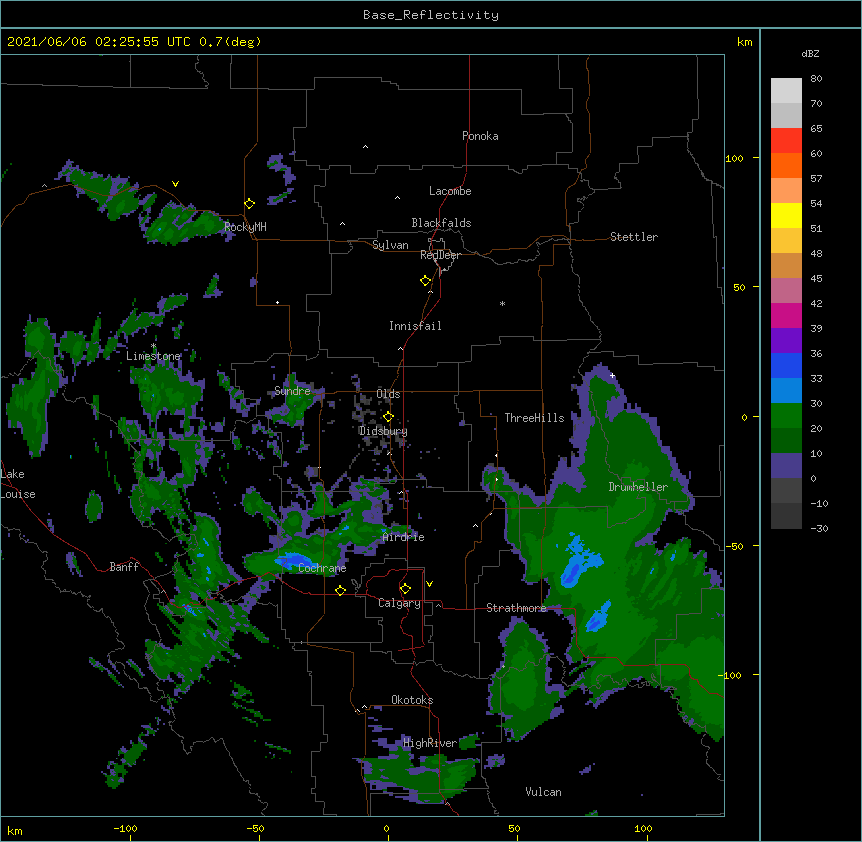Select the slate 0-10 dBZ legend swatch

(x=786, y=466)
